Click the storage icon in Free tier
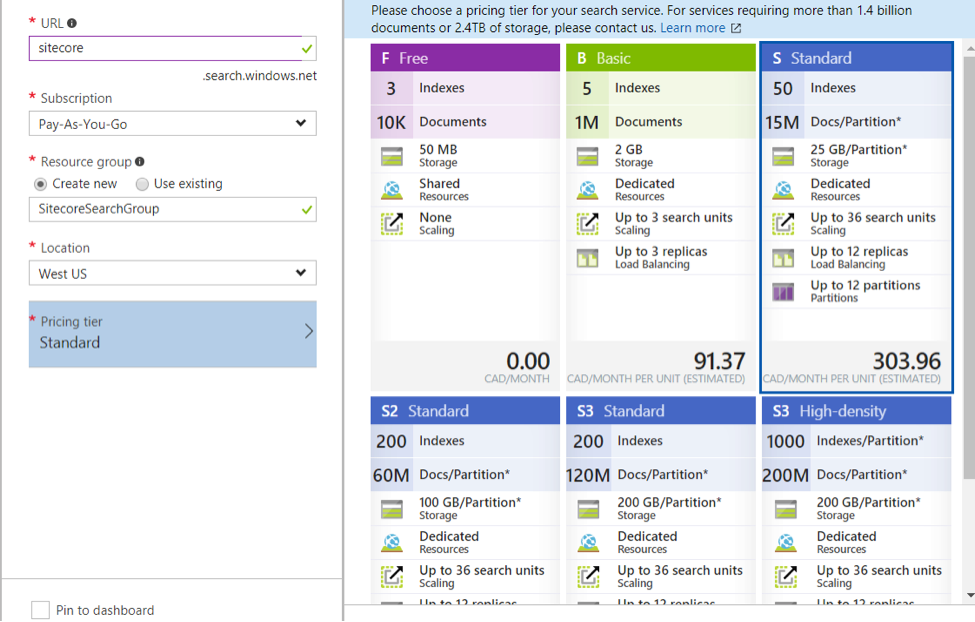The image size is (975, 622). click(x=391, y=156)
